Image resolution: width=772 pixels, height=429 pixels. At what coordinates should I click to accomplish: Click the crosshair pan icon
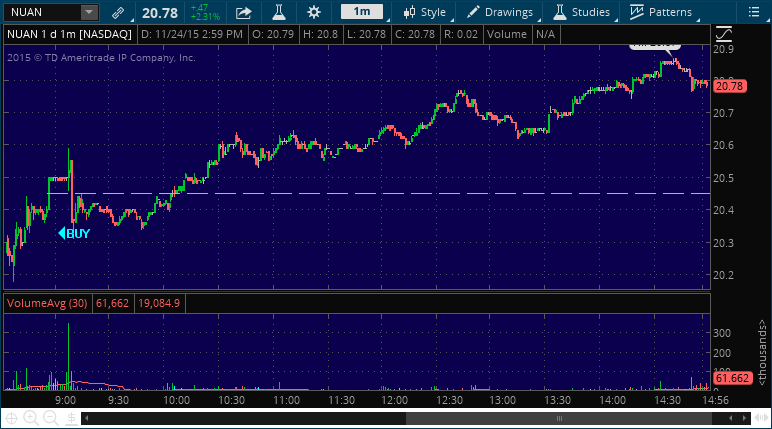[11, 419]
